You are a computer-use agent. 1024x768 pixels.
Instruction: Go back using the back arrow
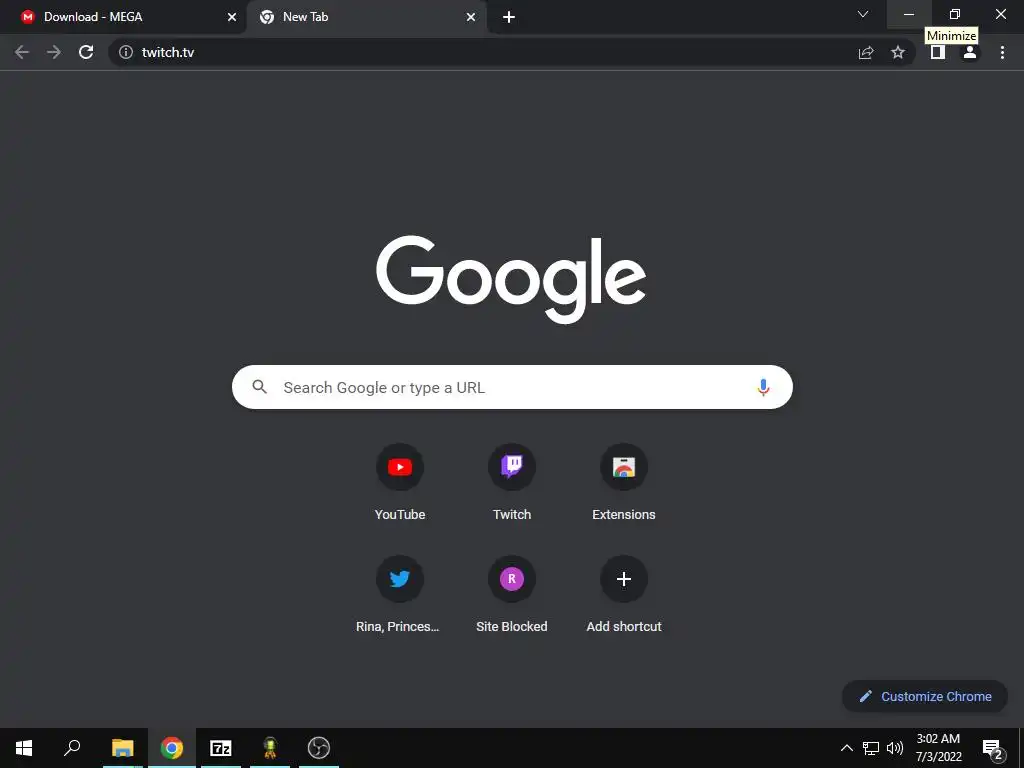click(22, 52)
